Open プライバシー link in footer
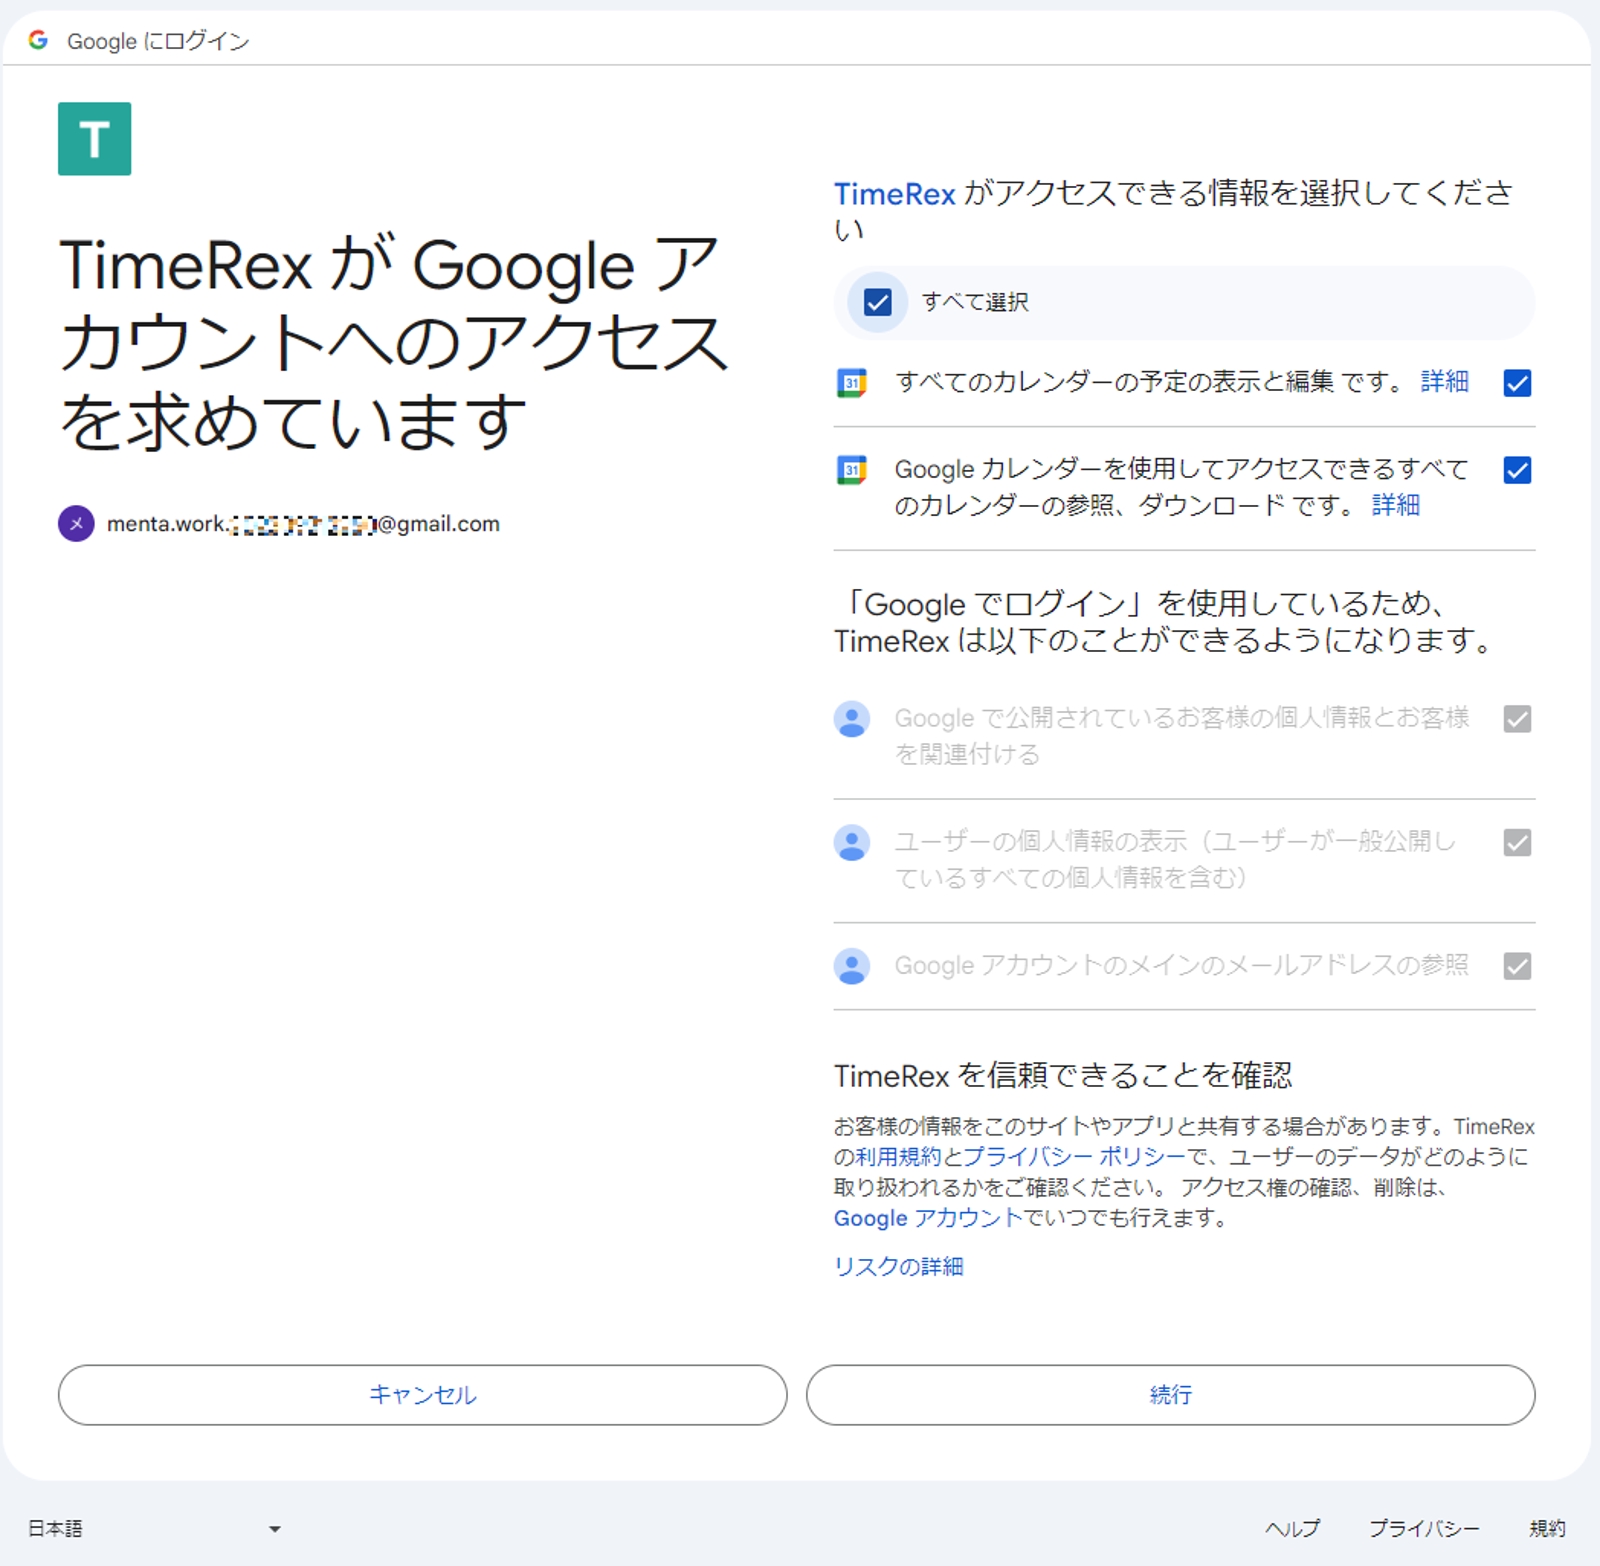 [x=1424, y=1528]
